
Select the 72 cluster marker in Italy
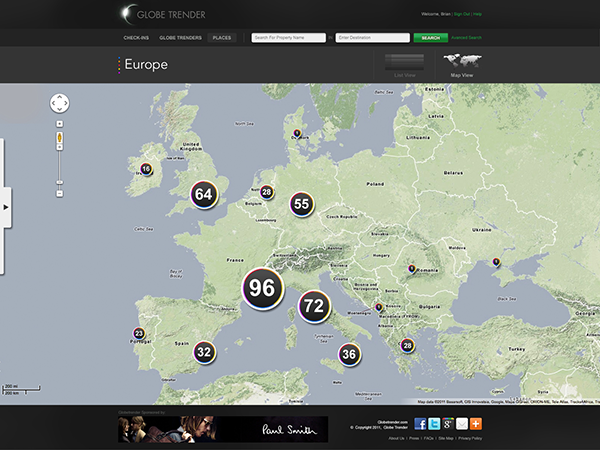tap(314, 306)
